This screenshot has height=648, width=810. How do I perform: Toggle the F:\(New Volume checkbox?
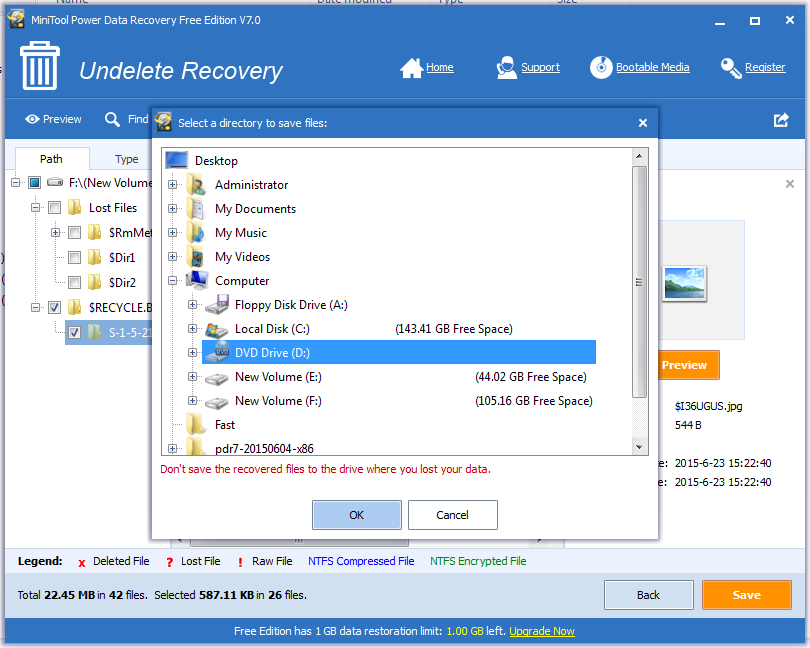(35, 182)
